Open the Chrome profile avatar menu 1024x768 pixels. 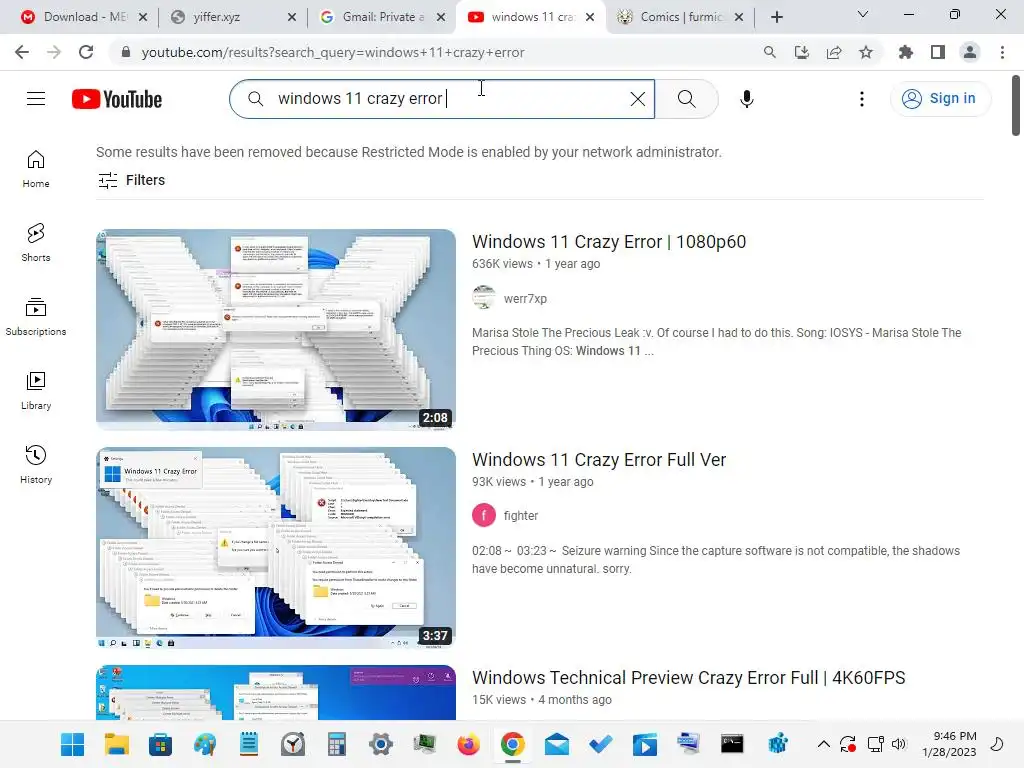[x=970, y=52]
